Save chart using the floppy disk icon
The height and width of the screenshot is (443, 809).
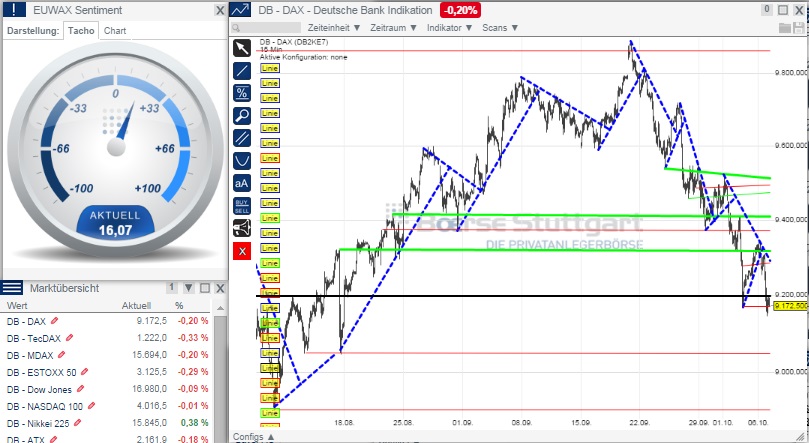(x=799, y=28)
